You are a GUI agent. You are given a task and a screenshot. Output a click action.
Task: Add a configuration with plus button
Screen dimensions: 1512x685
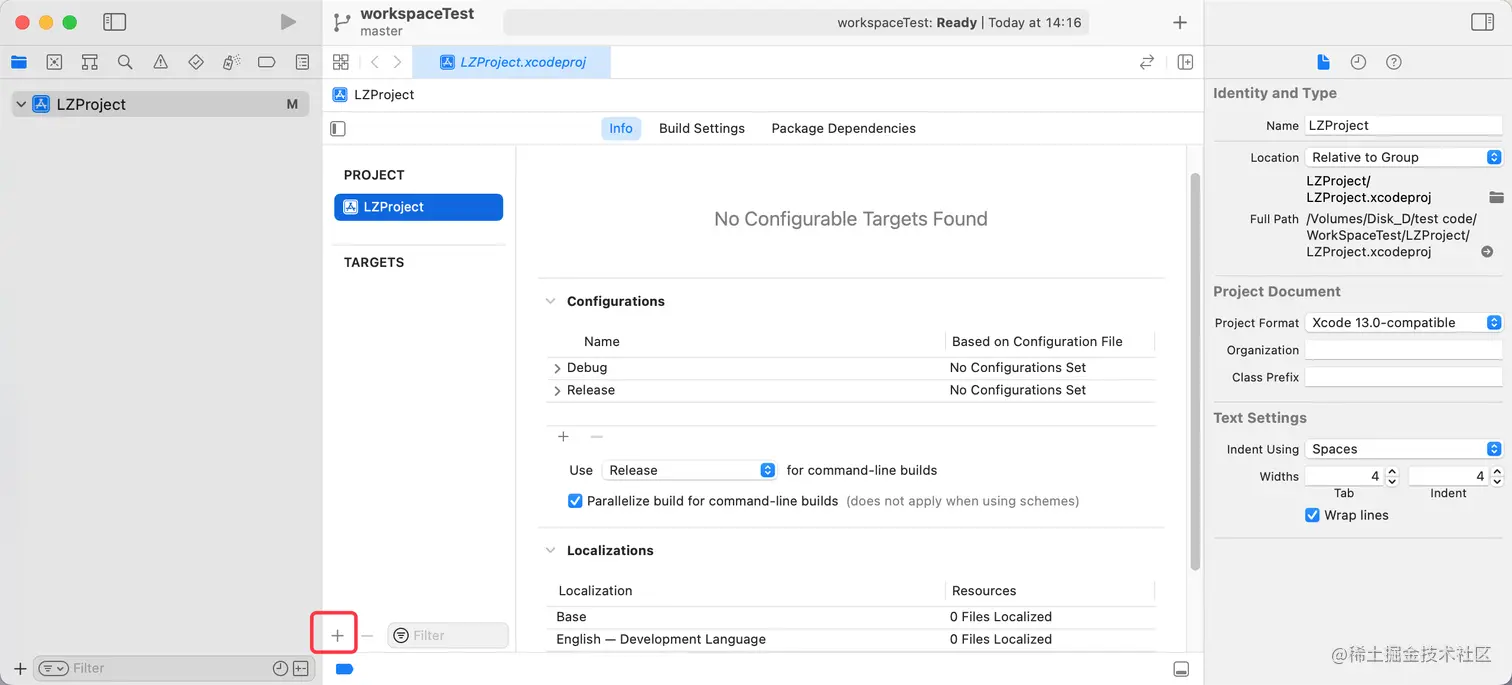pos(563,437)
